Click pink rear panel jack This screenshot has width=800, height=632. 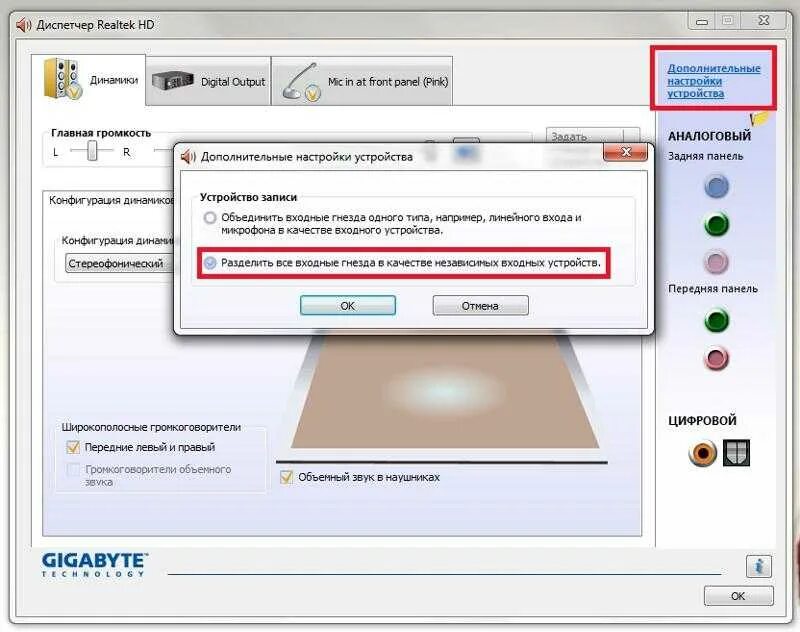pyautogui.click(x=716, y=262)
